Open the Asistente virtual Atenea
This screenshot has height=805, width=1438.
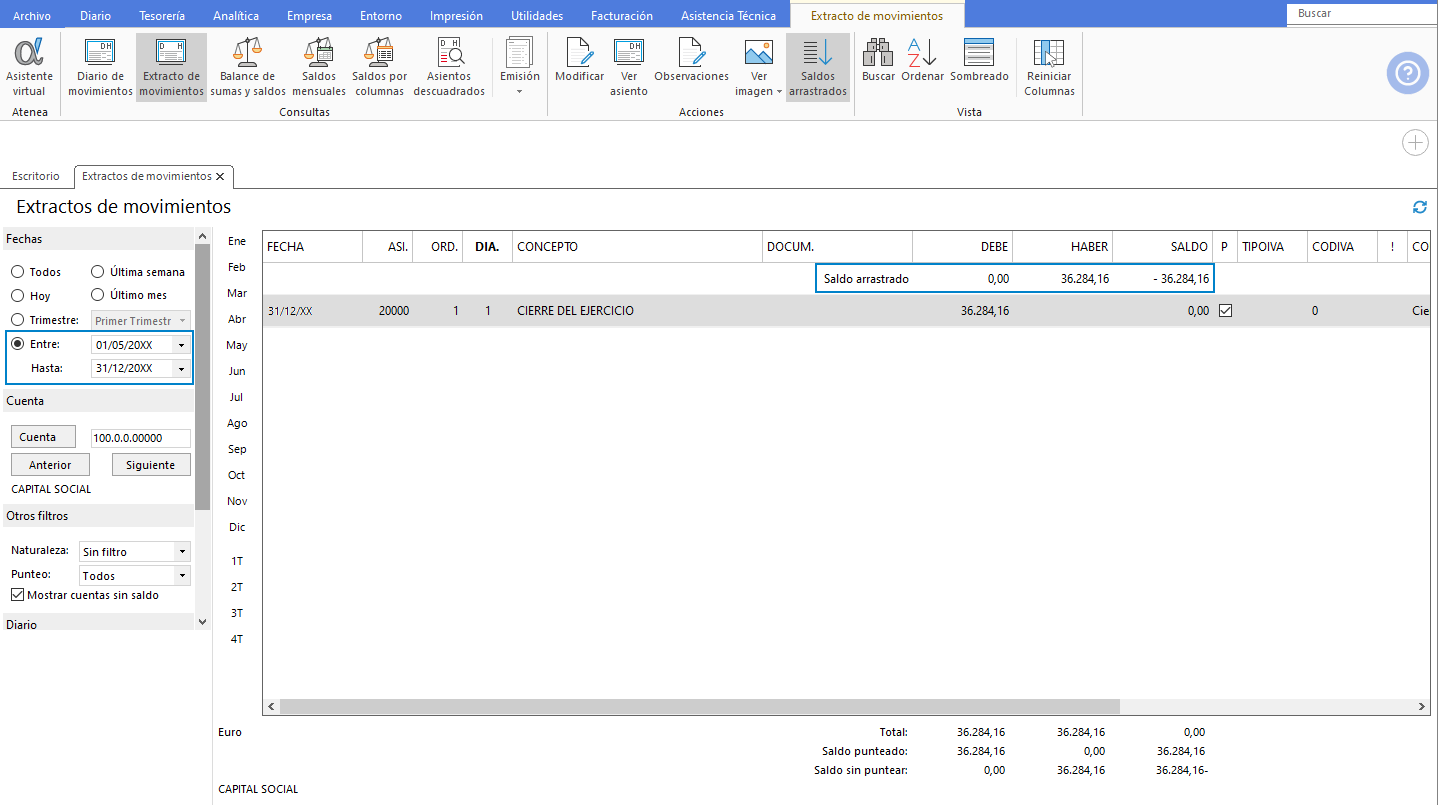coord(30,68)
